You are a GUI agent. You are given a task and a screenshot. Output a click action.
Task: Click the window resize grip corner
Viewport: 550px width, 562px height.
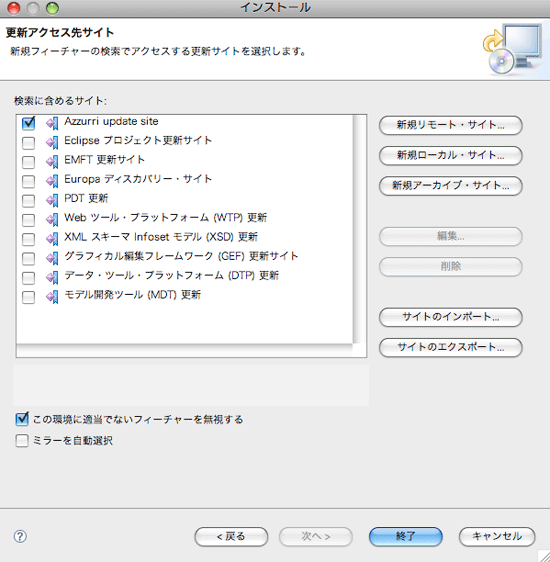(544, 556)
